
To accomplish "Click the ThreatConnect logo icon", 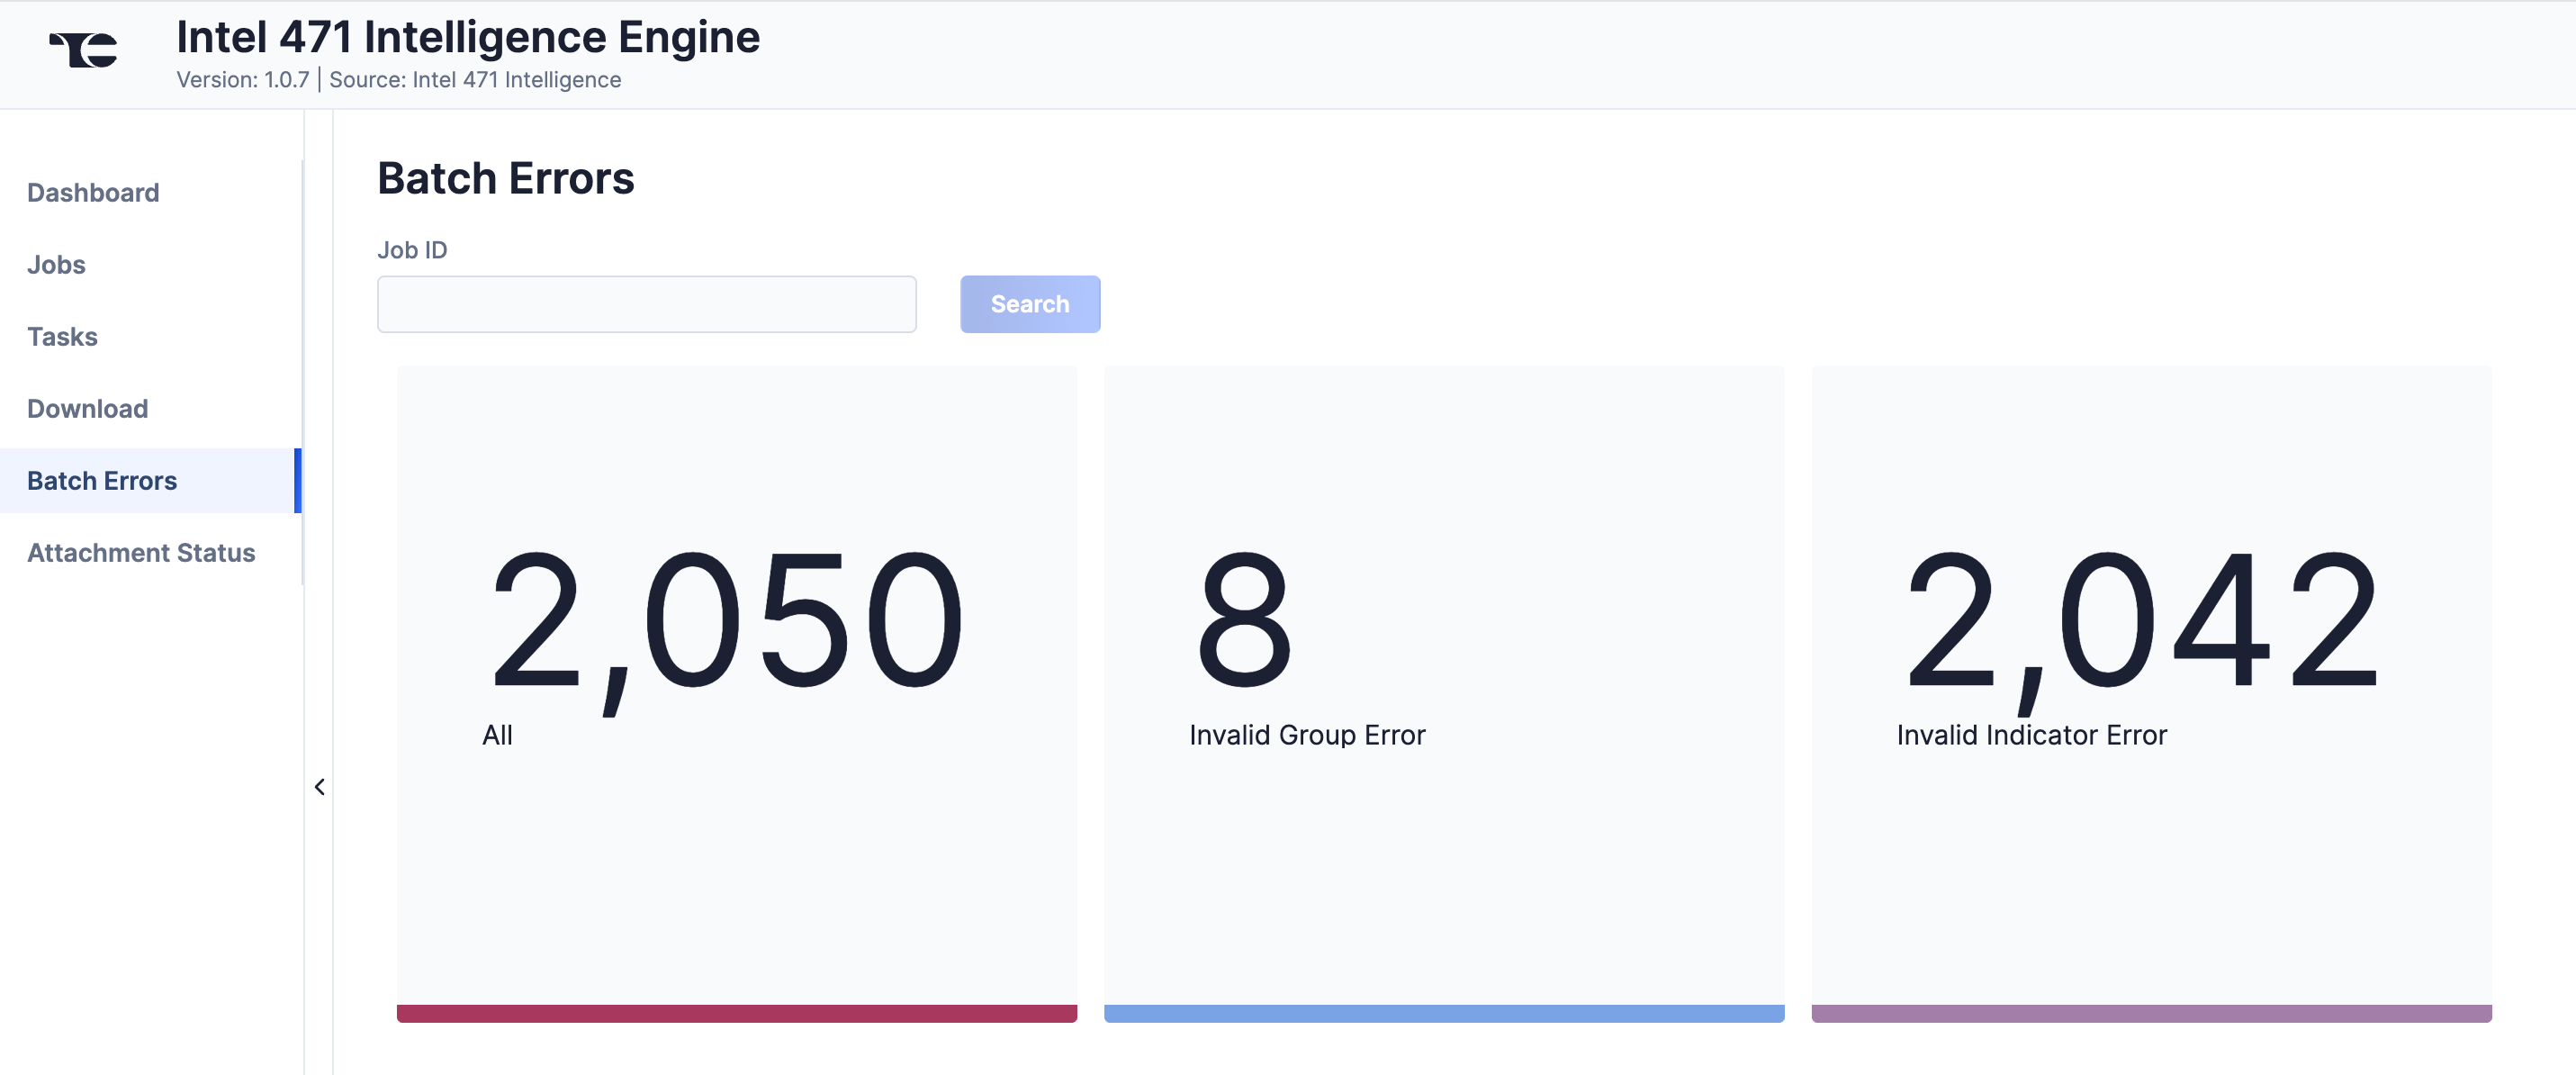I will point(84,50).
